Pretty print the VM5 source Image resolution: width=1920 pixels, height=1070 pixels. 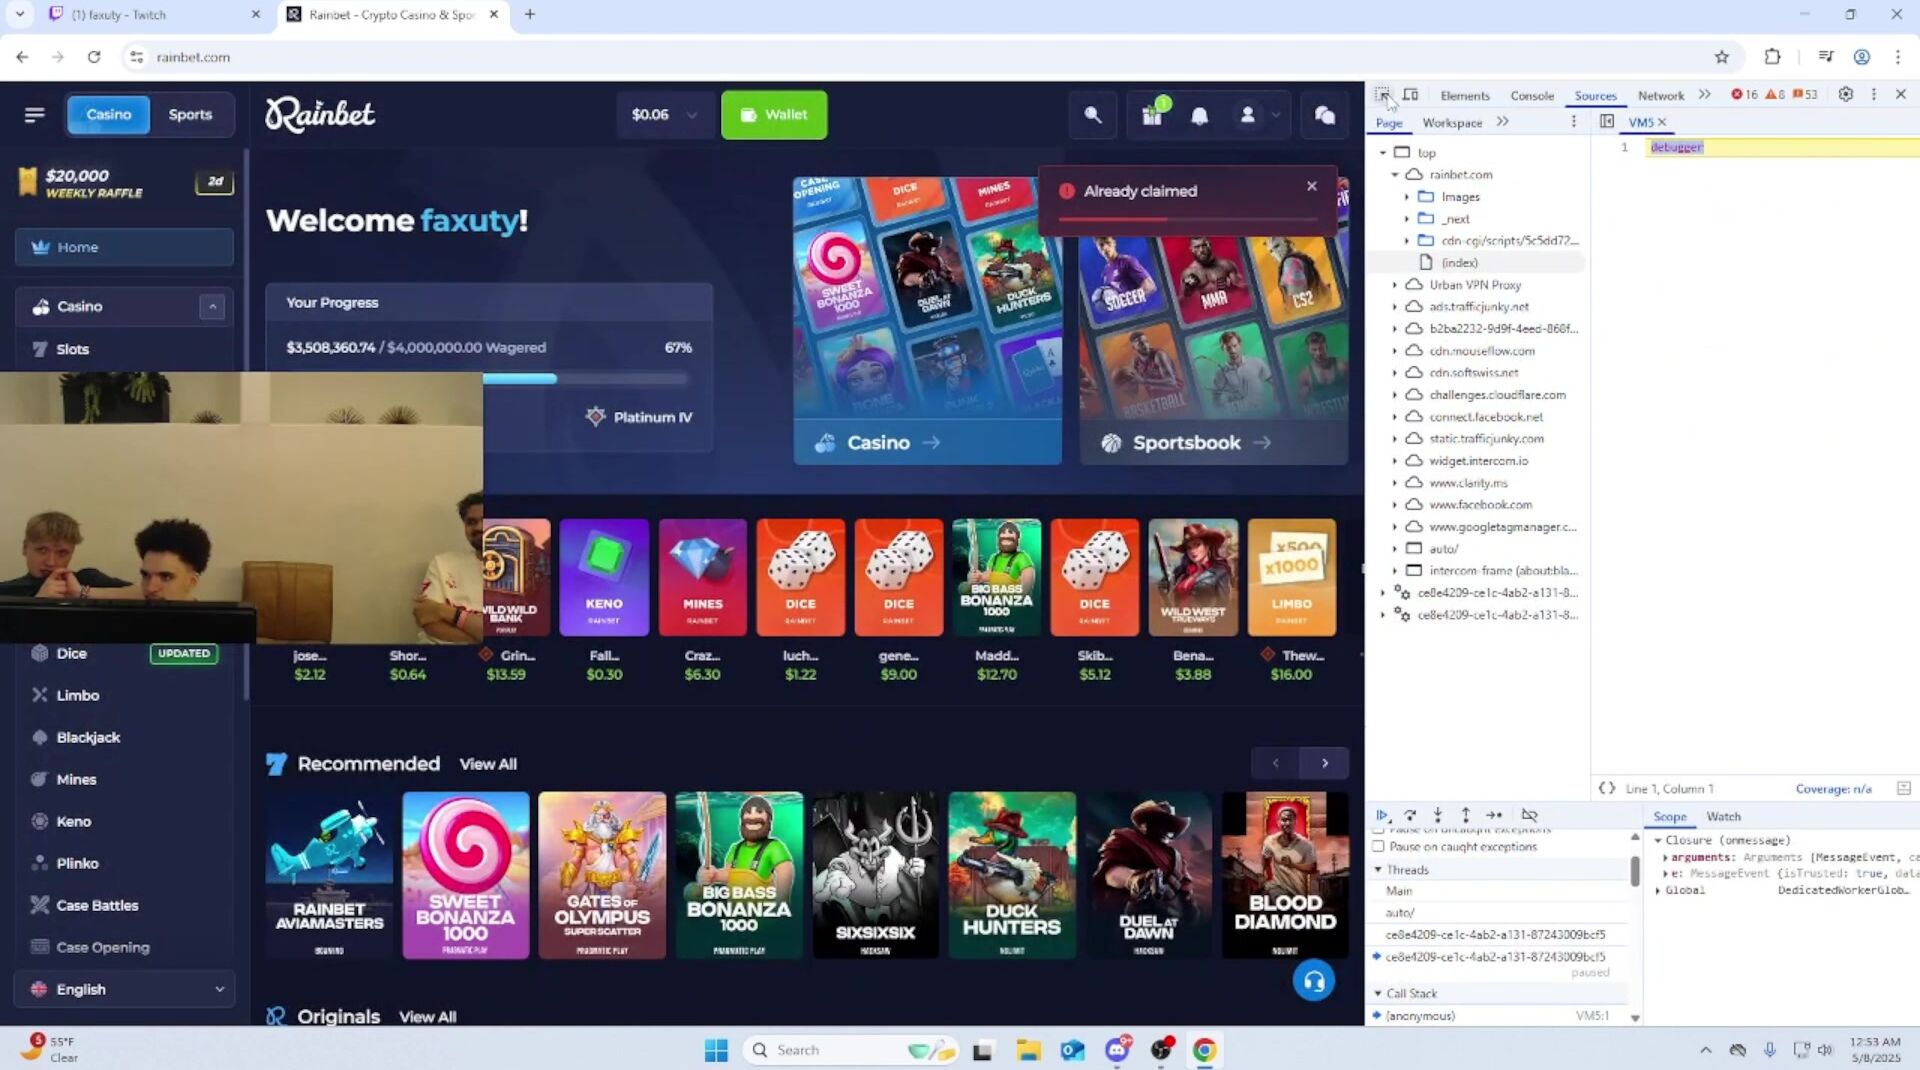point(1607,788)
